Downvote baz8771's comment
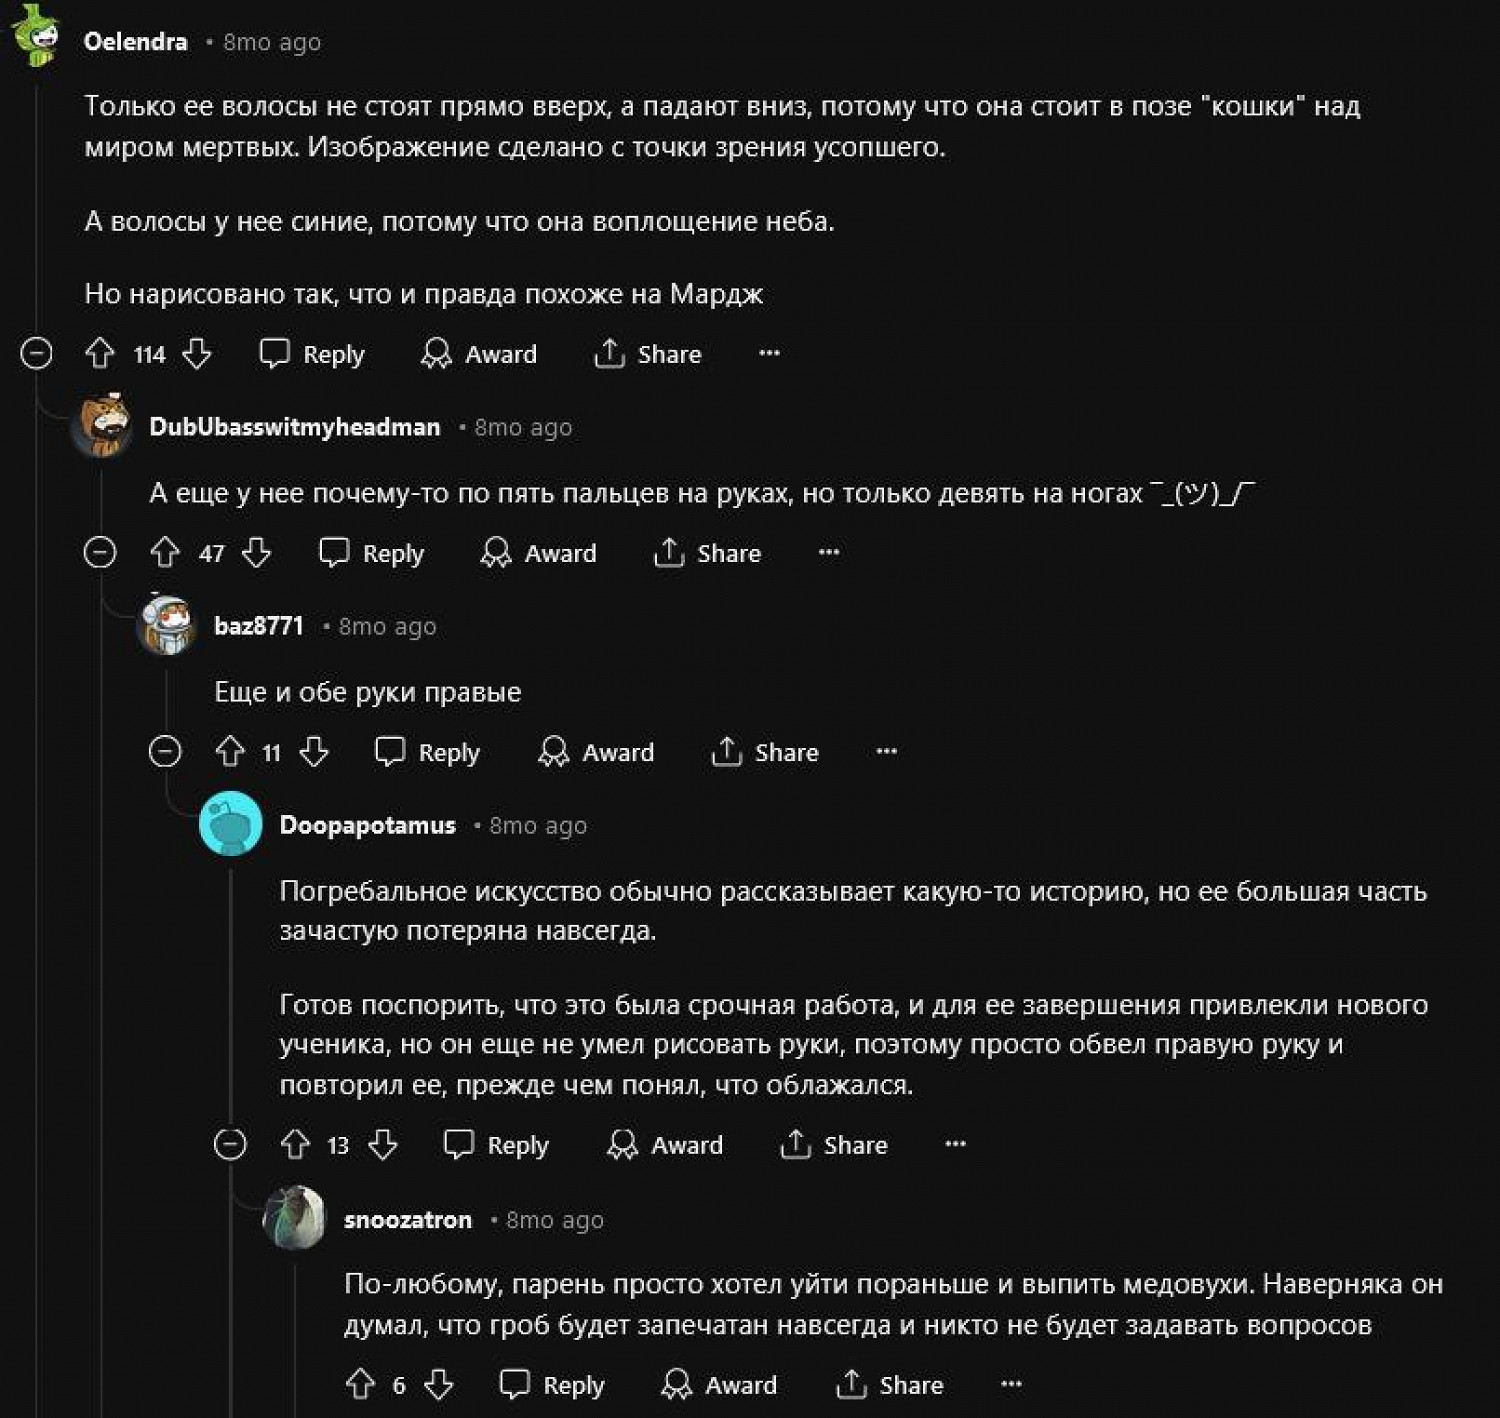 (314, 751)
